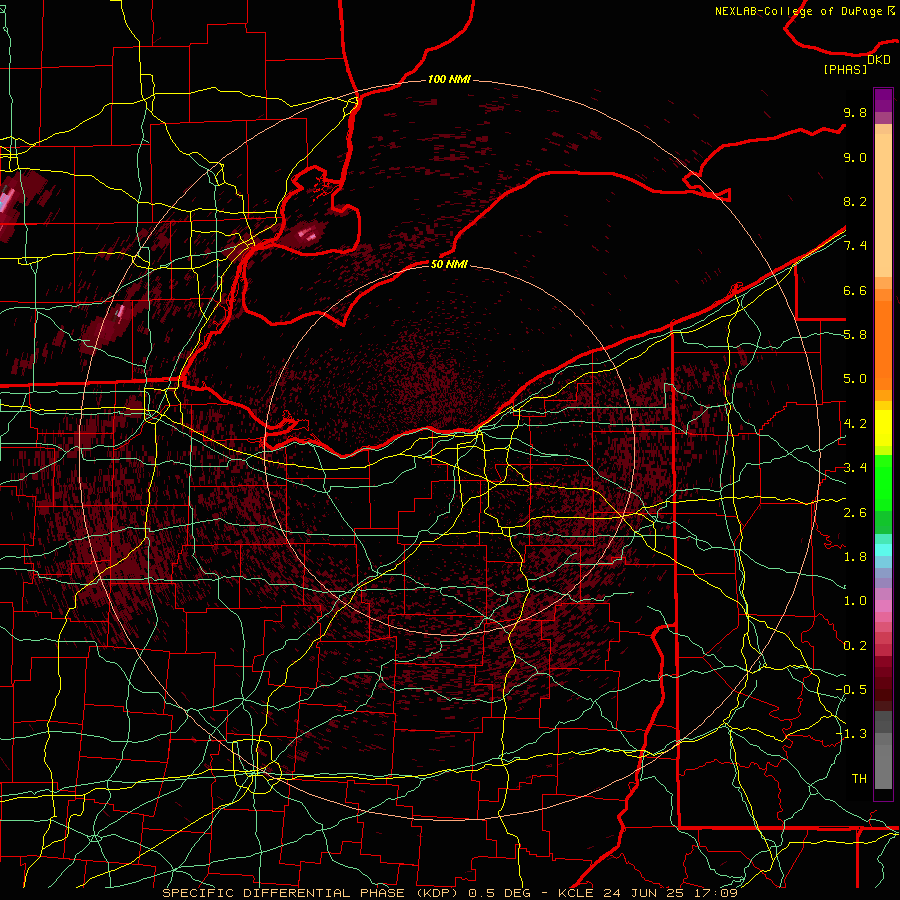The image size is (900, 900).
Task: Click the KCLE station identifier in caption
Action: [x=578, y=893]
